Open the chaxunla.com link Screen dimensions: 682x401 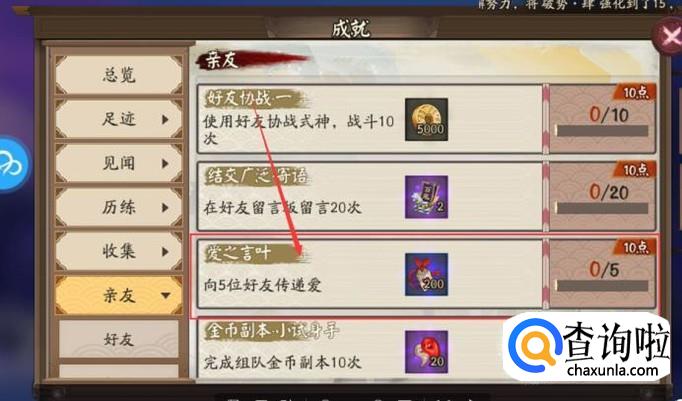point(612,370)
